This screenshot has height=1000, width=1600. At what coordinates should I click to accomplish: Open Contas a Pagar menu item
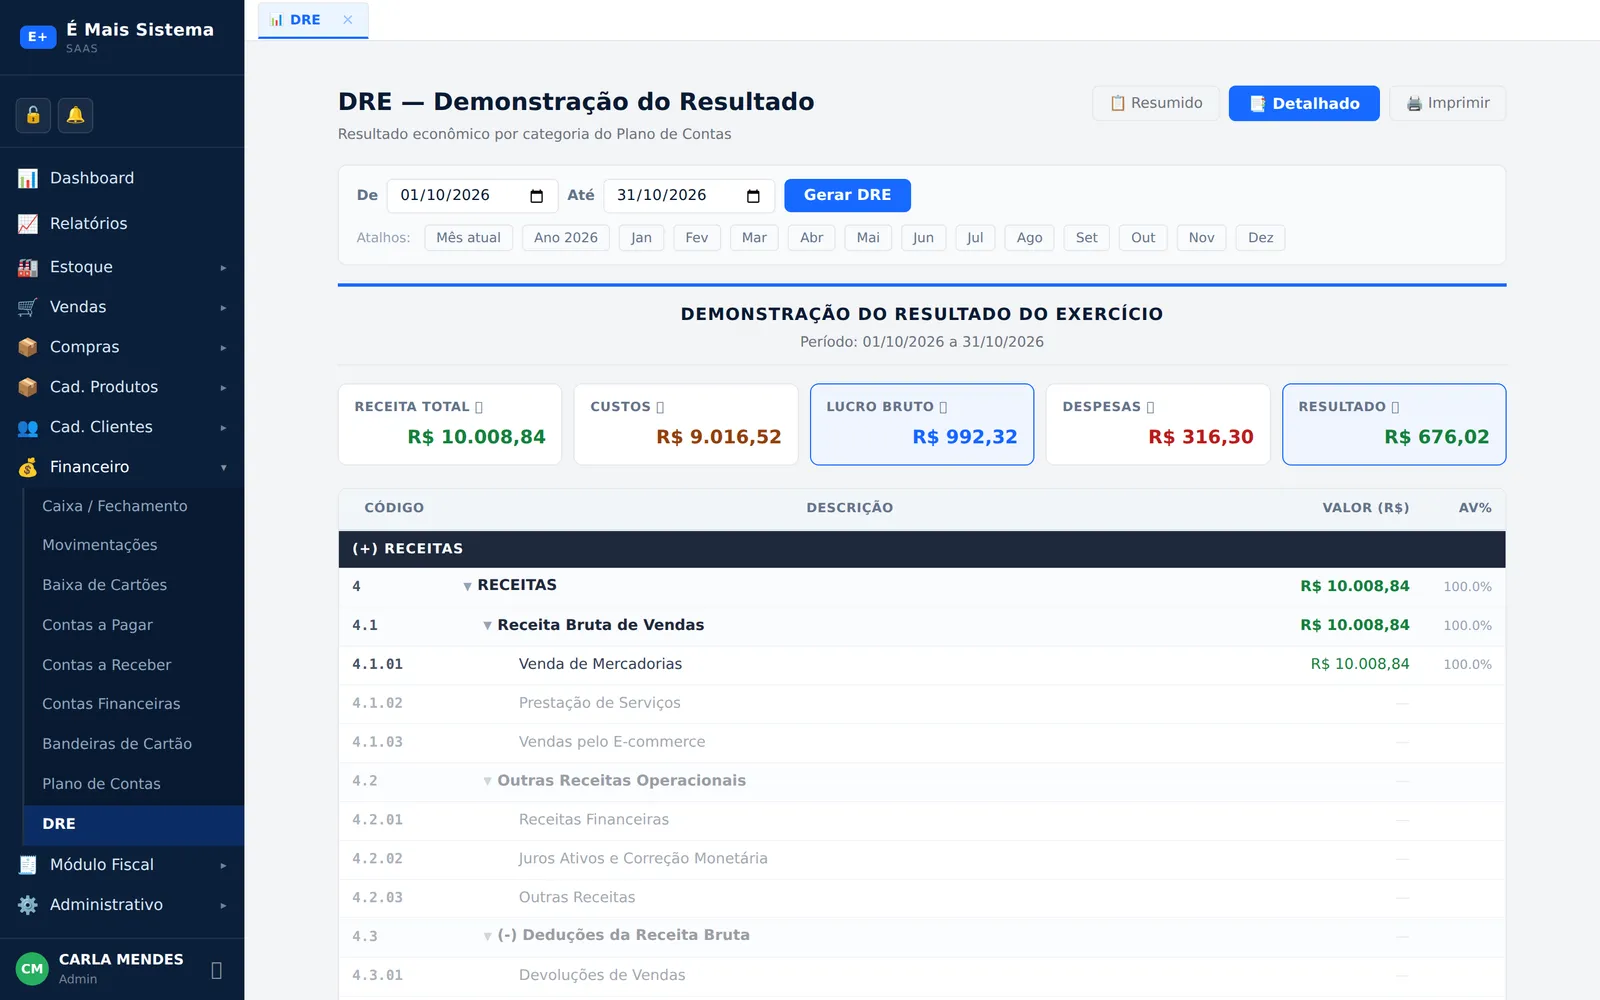[x=97, y=625]
